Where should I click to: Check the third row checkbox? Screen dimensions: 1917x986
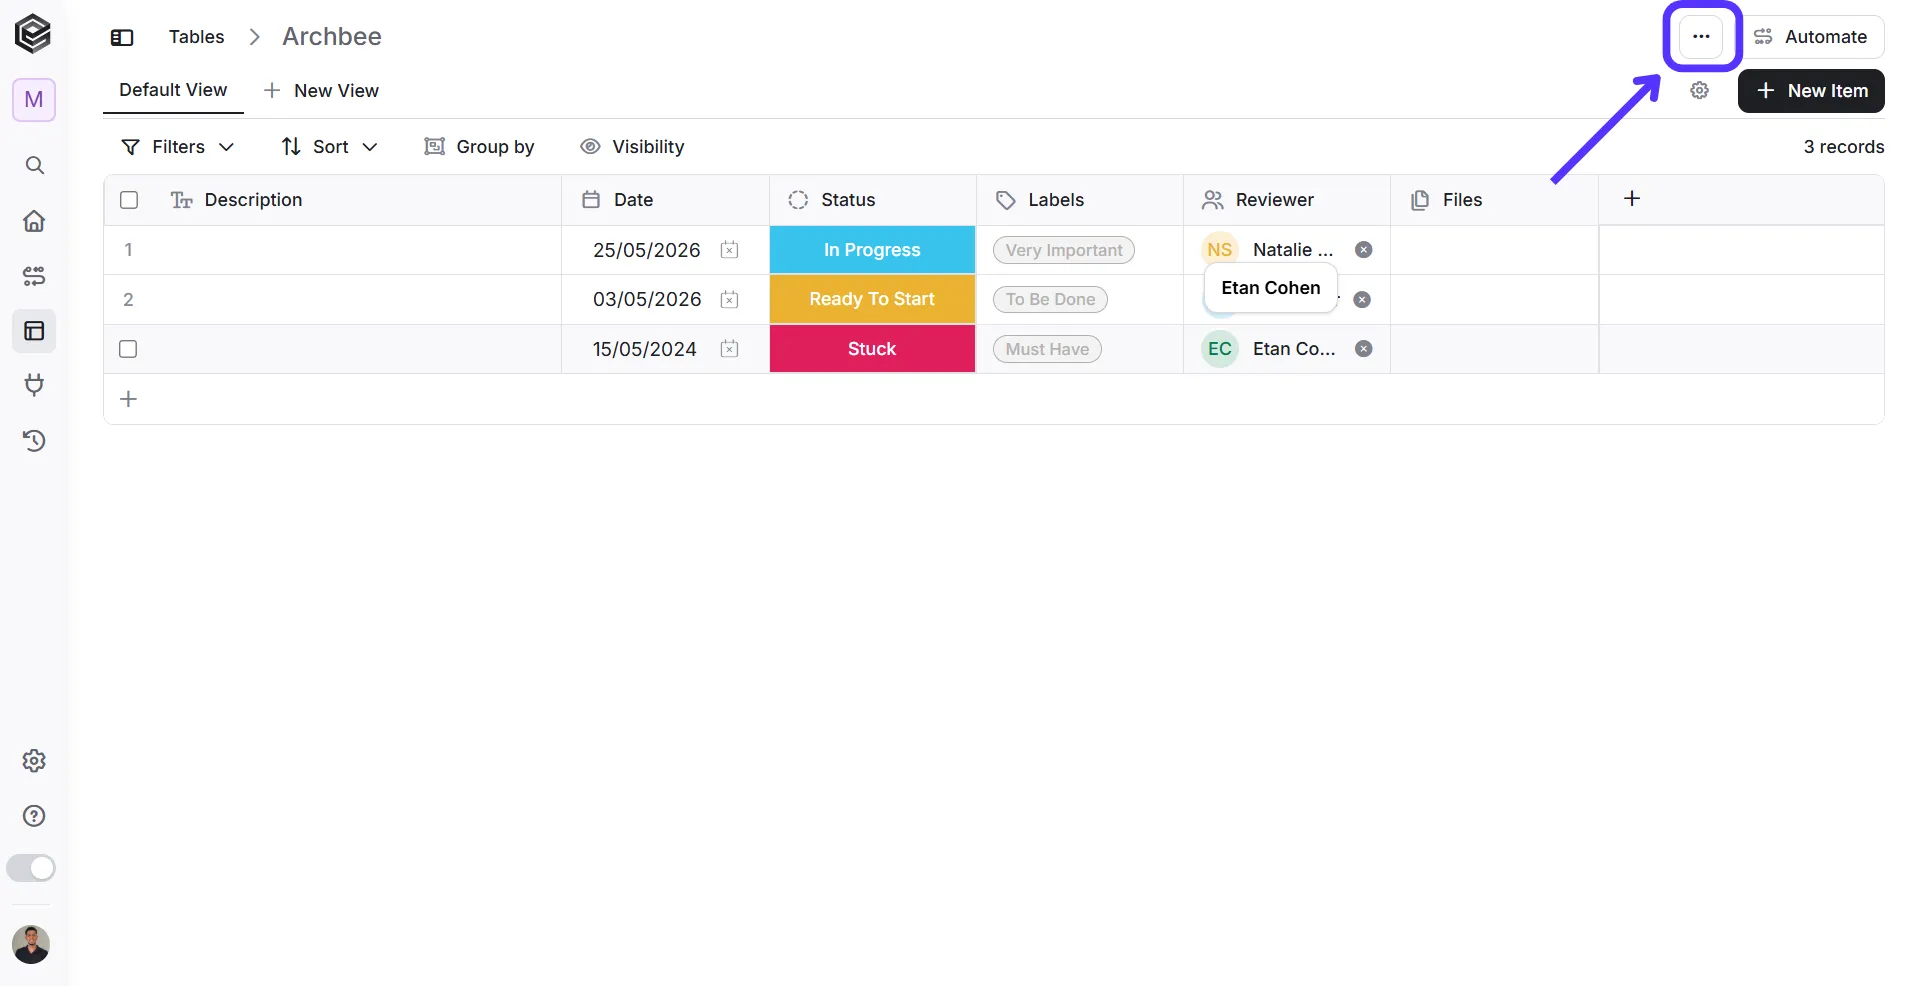click(x=128, y=349)
